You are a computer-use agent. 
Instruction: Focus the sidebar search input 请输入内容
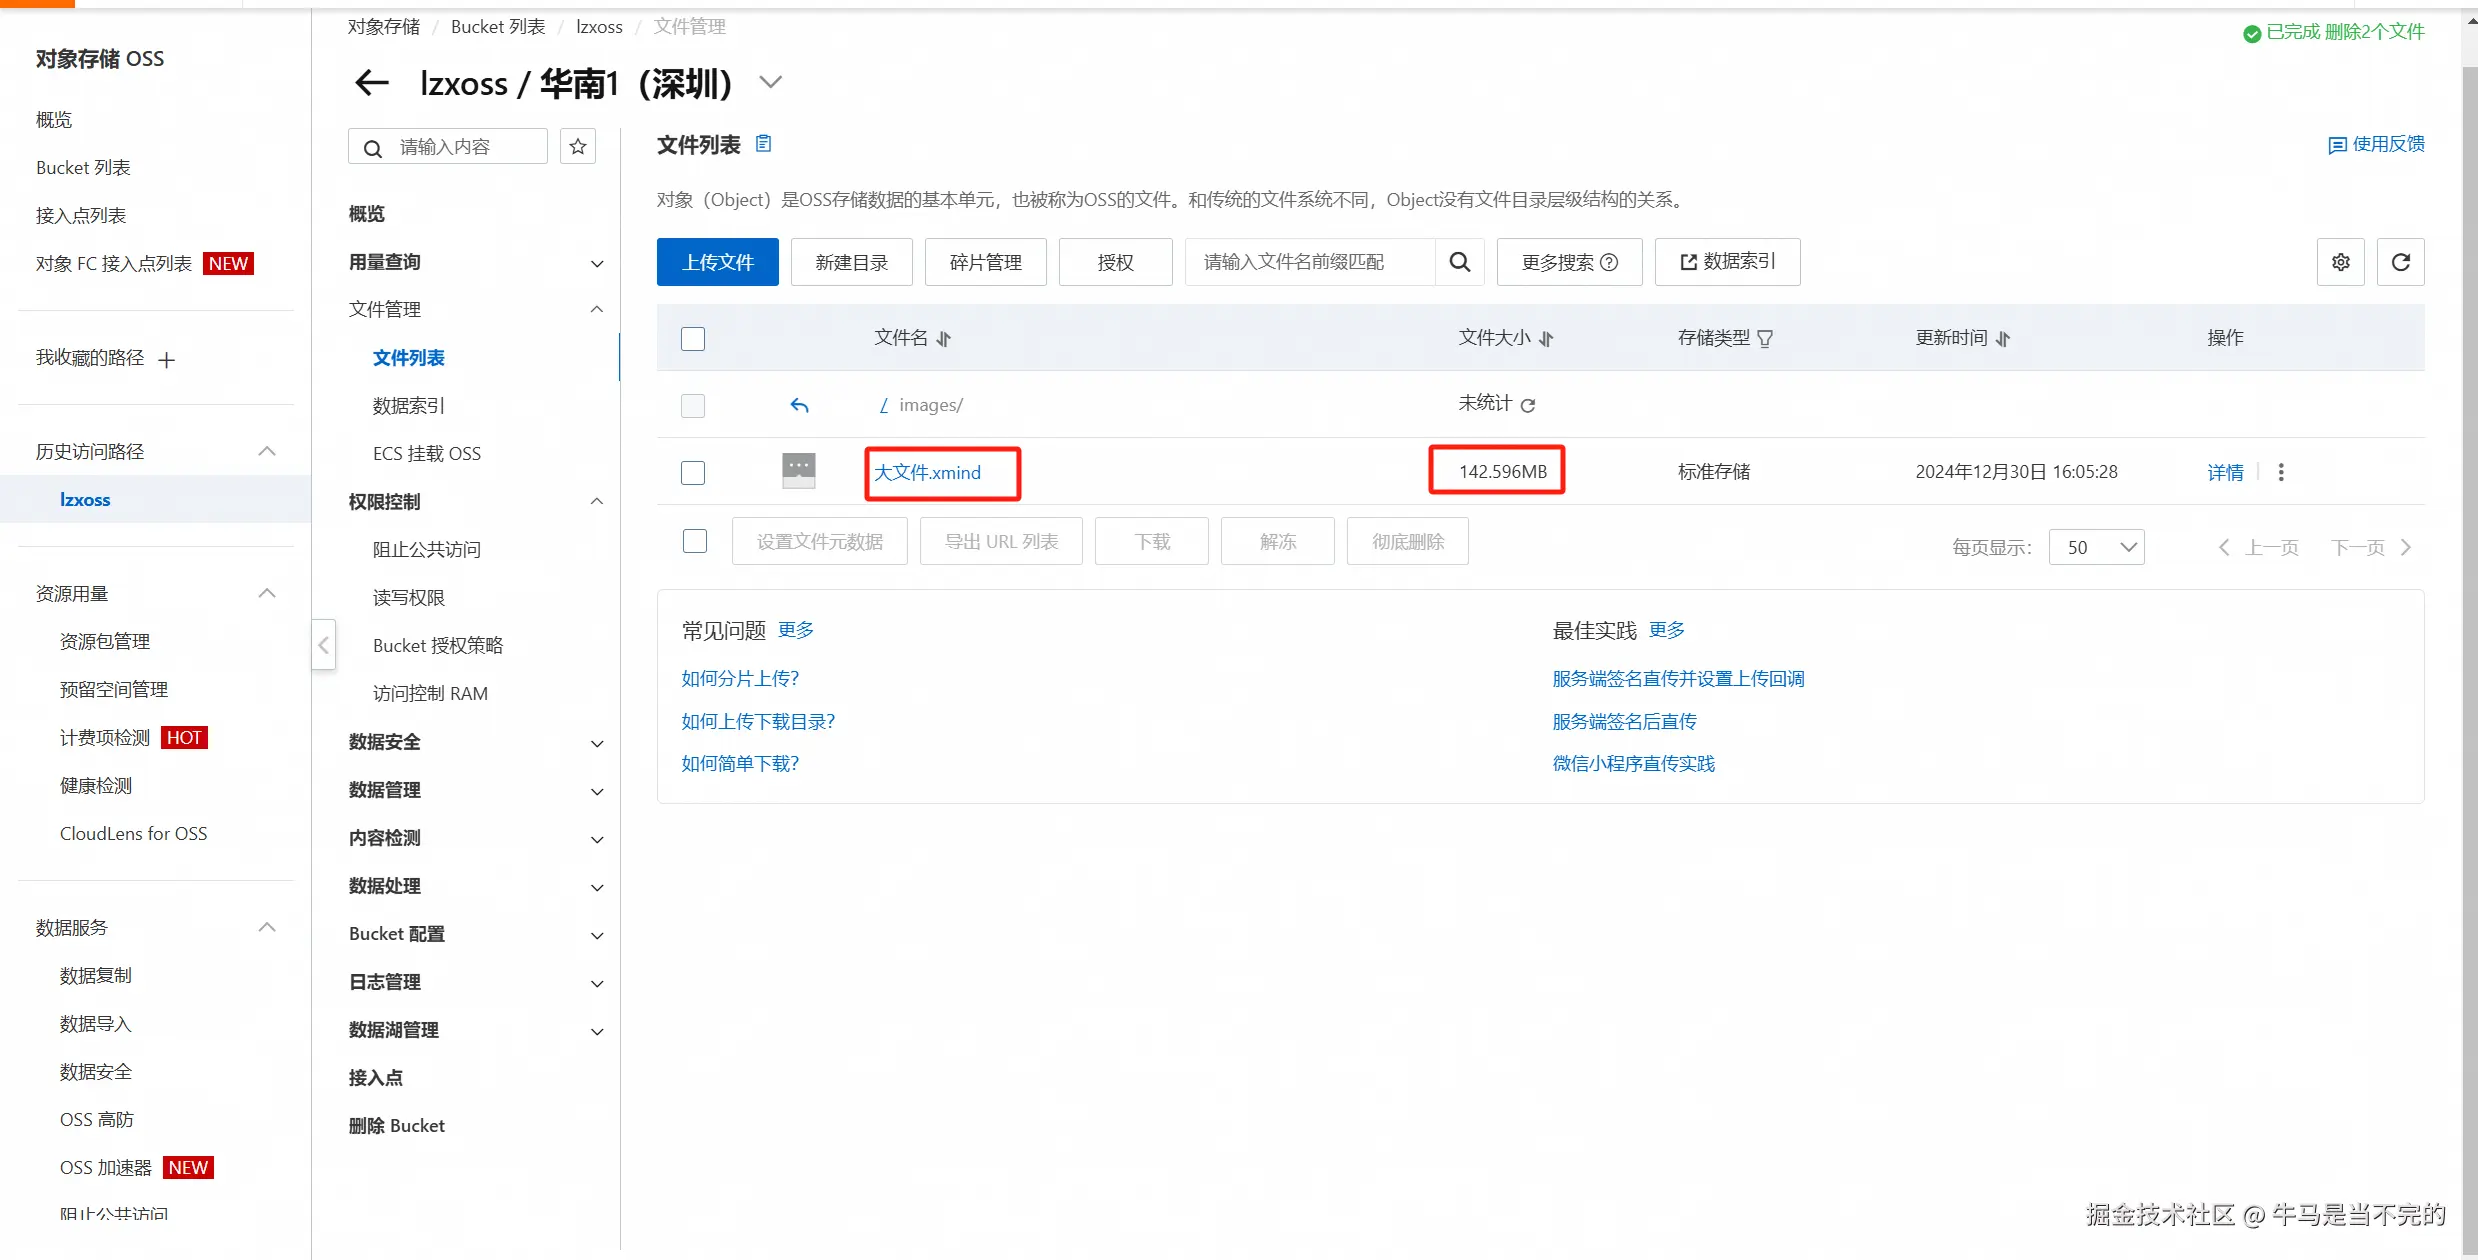tap(448, 147)
